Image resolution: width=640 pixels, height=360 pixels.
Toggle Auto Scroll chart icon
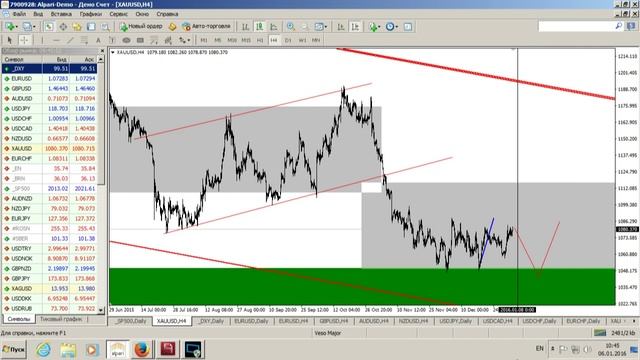[341, 27]
